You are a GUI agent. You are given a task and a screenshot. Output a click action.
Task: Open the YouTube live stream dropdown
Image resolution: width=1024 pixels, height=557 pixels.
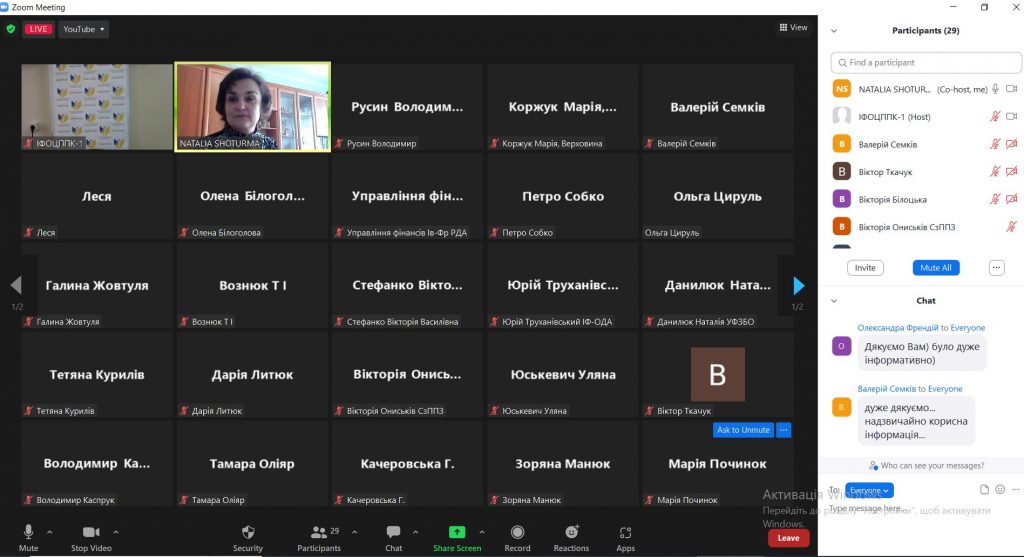(84, 29)
